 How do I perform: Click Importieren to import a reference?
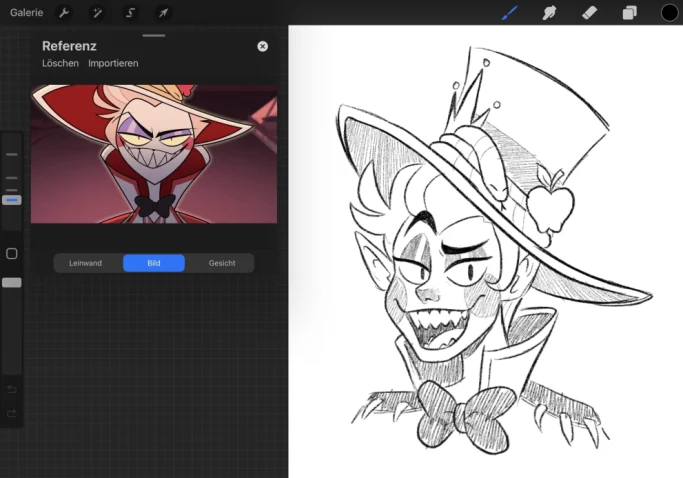tap(113, 63)
